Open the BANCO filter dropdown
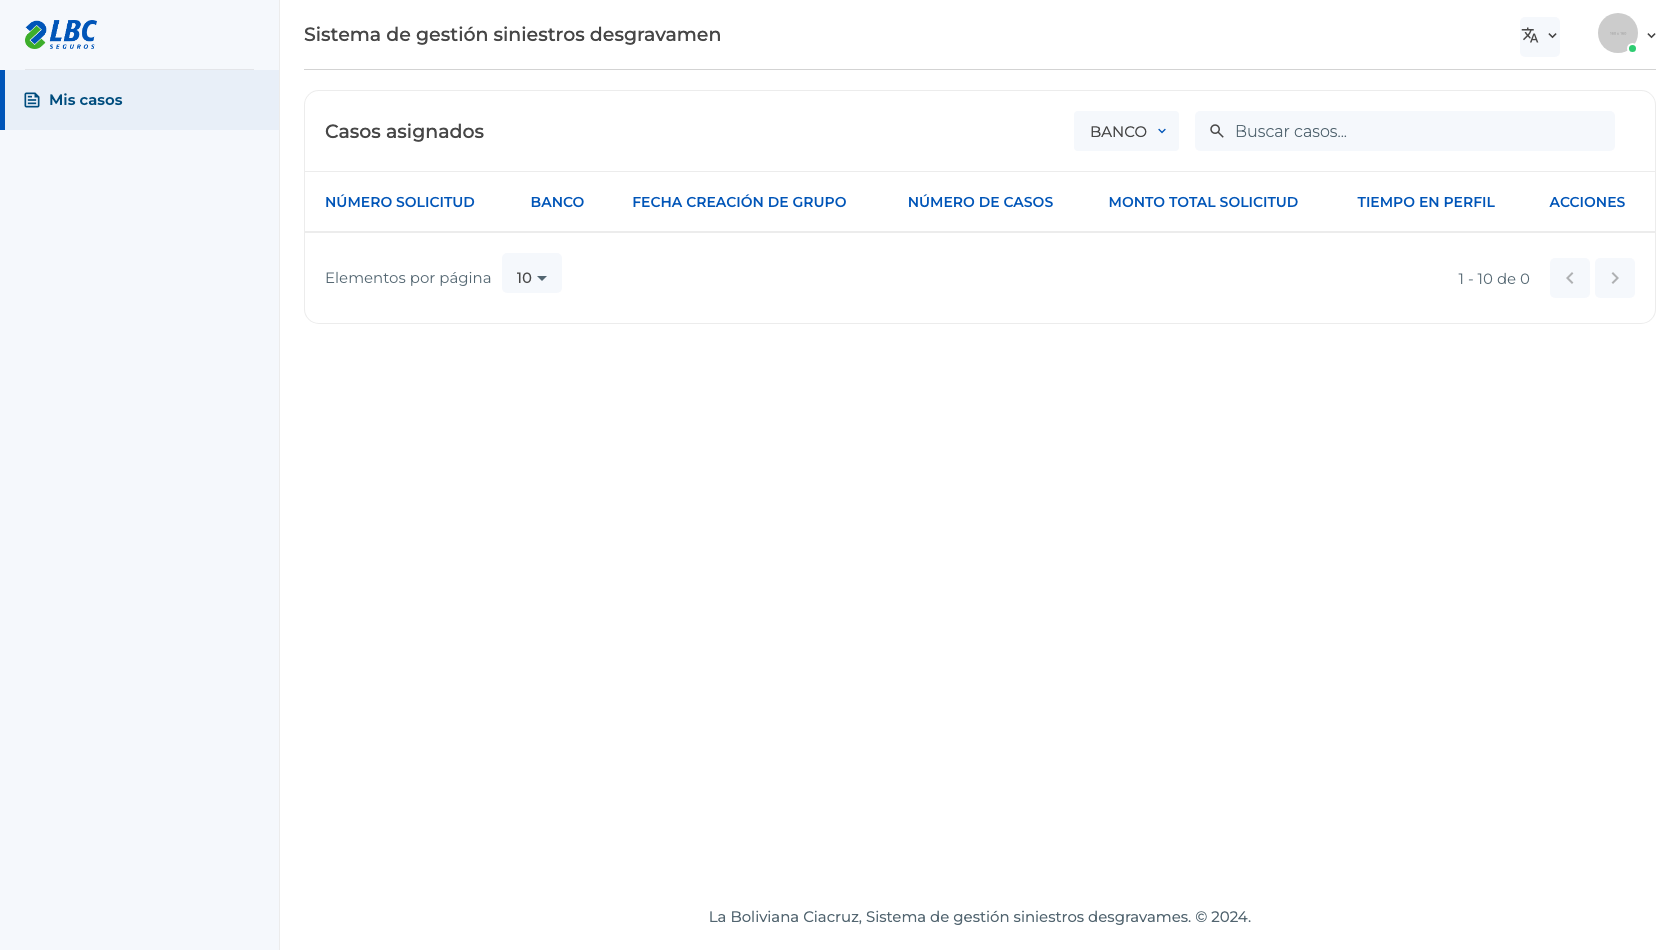The height and width of the screenshot is (950, 1680). tap(1126, 131)
